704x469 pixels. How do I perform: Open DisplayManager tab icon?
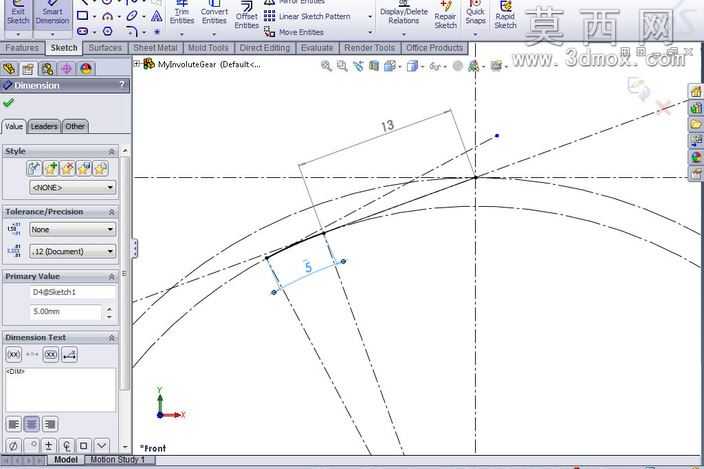click(x=85, y=69)
